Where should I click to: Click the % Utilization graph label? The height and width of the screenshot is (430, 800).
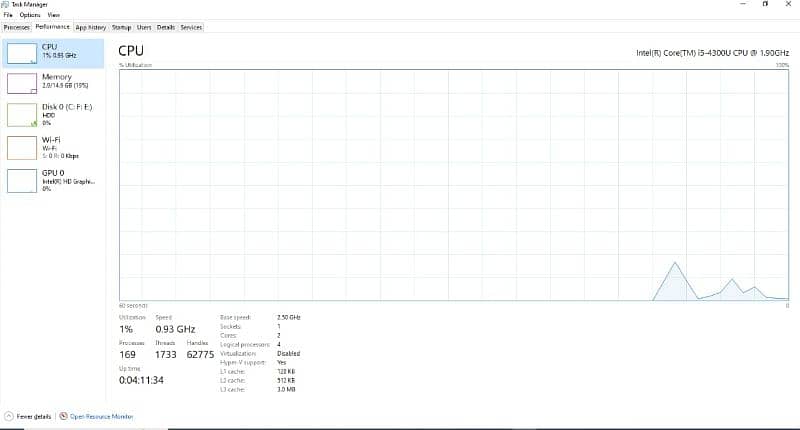click(x=135, y=65)
